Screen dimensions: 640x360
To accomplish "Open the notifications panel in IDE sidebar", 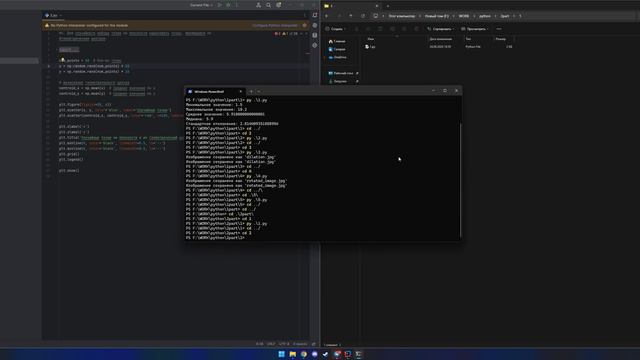I will pyautogui.click(x=315, y=15).
